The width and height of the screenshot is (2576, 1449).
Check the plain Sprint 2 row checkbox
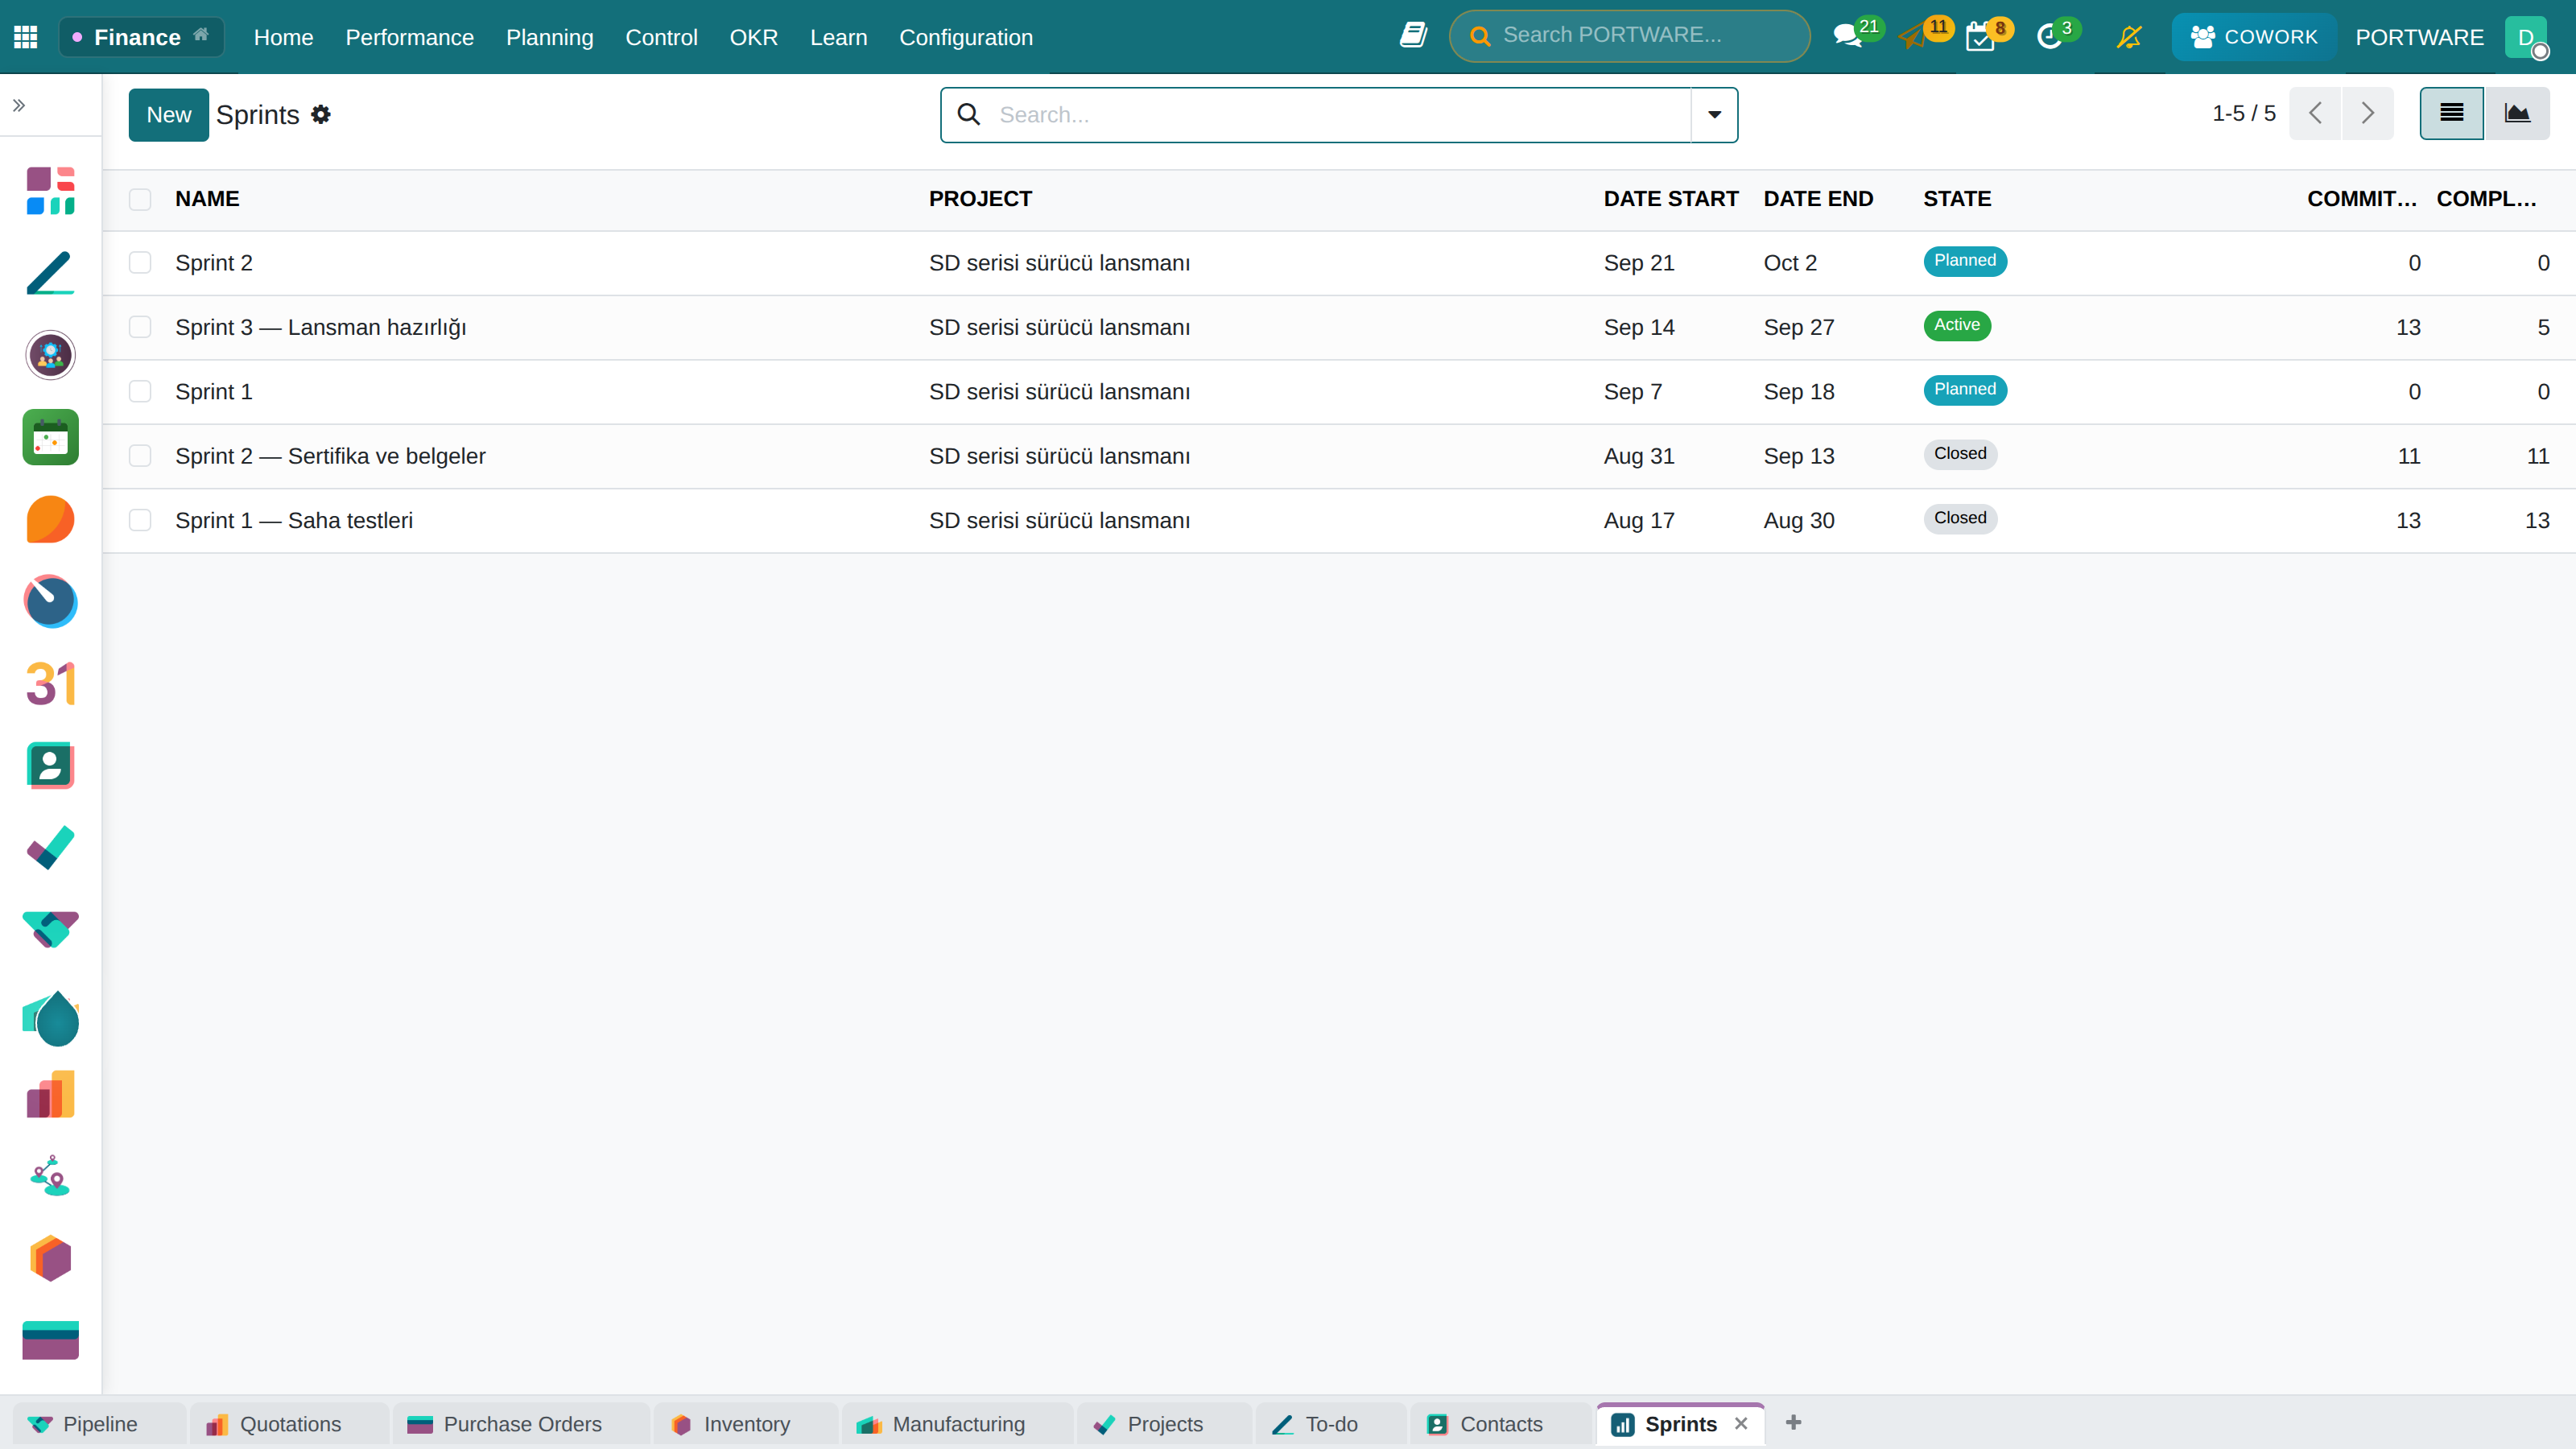pos(140,263)
